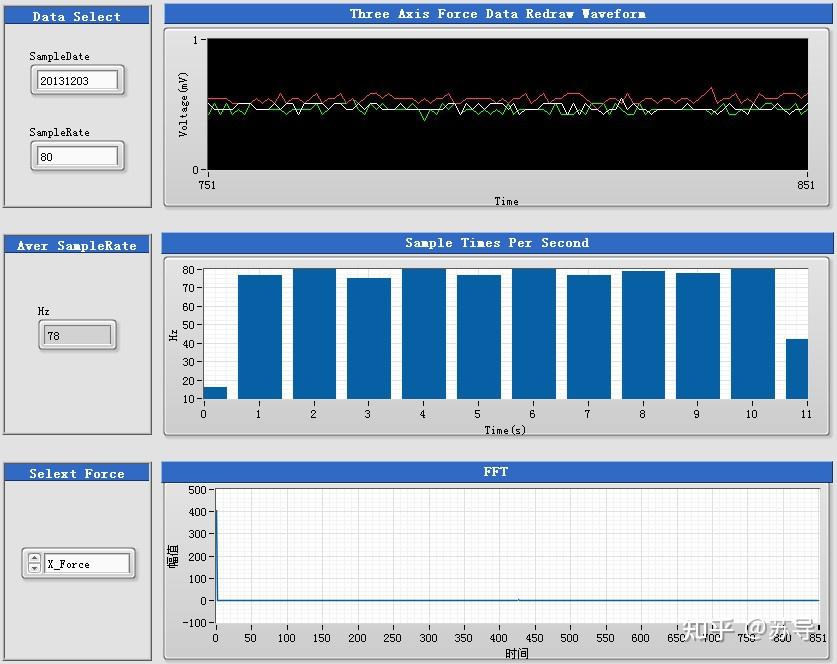Click the SampleDate input field showing 20131203
Screen dimensions: 837x664
tap(78, 81)
